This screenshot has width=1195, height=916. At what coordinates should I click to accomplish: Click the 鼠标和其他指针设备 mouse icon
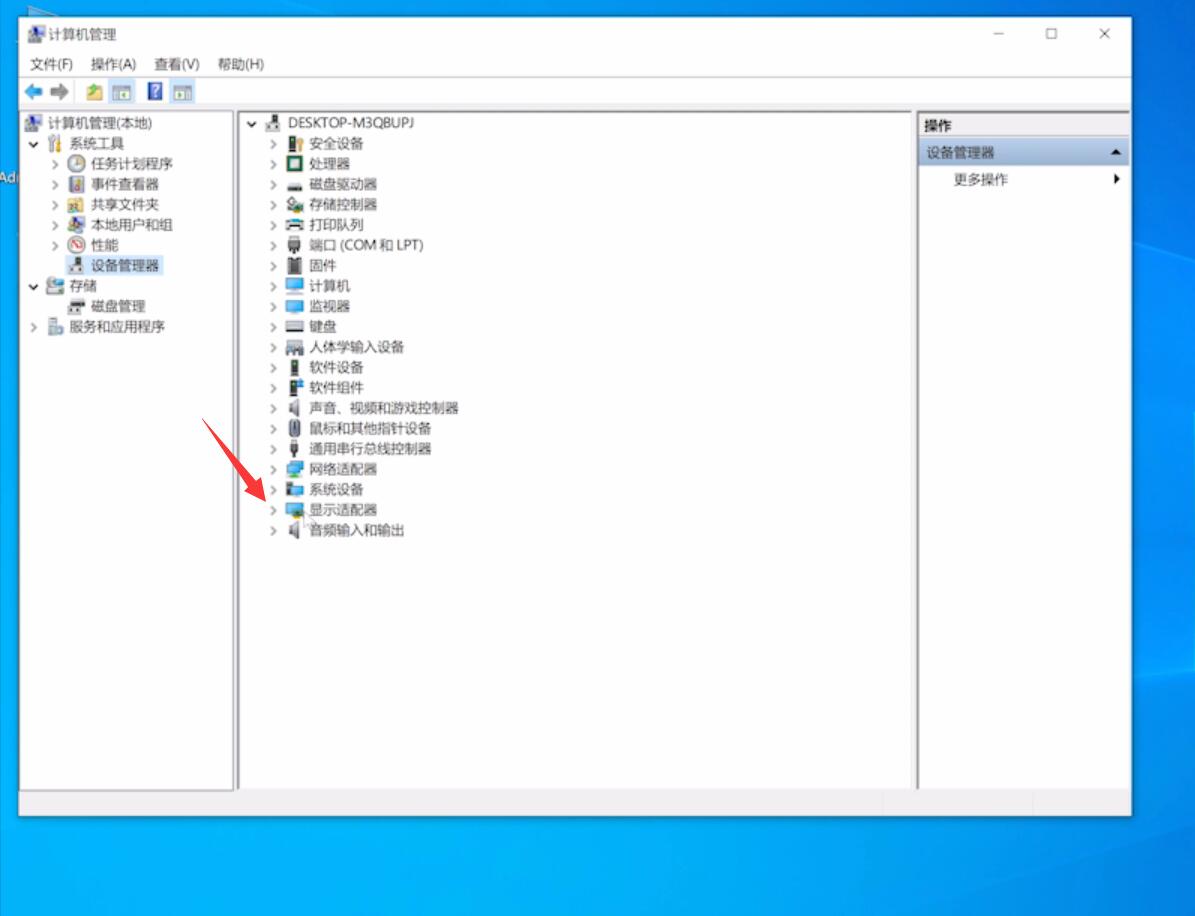(x=295, y=428)
